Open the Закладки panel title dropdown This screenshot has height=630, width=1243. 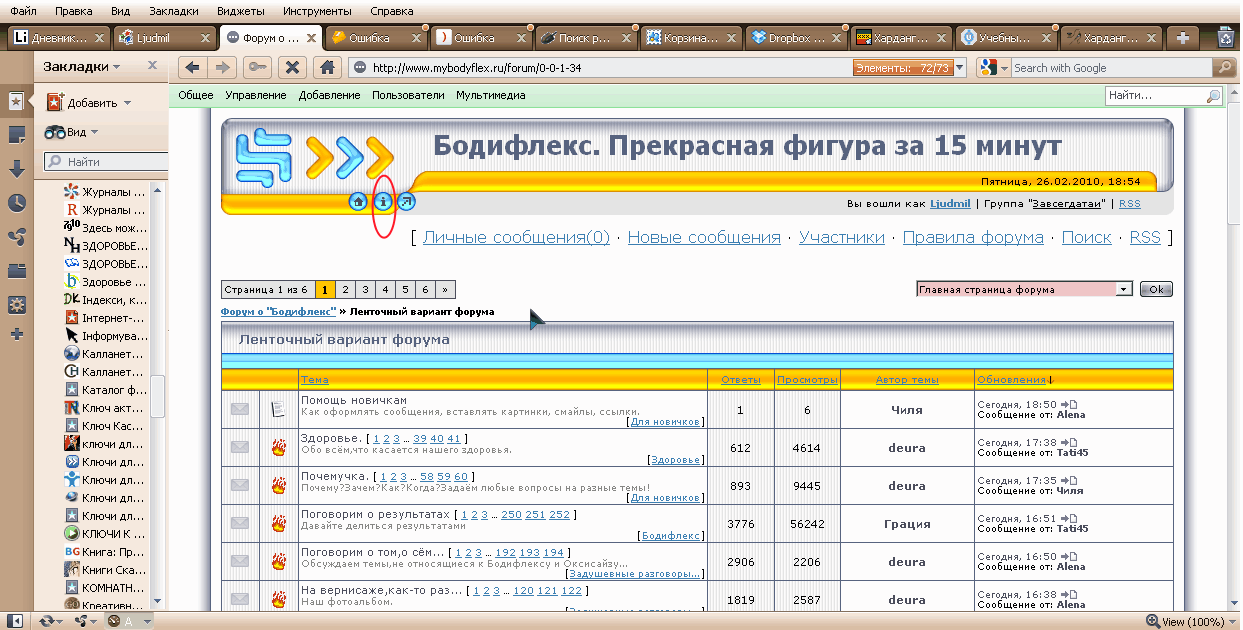click(81, 66)
